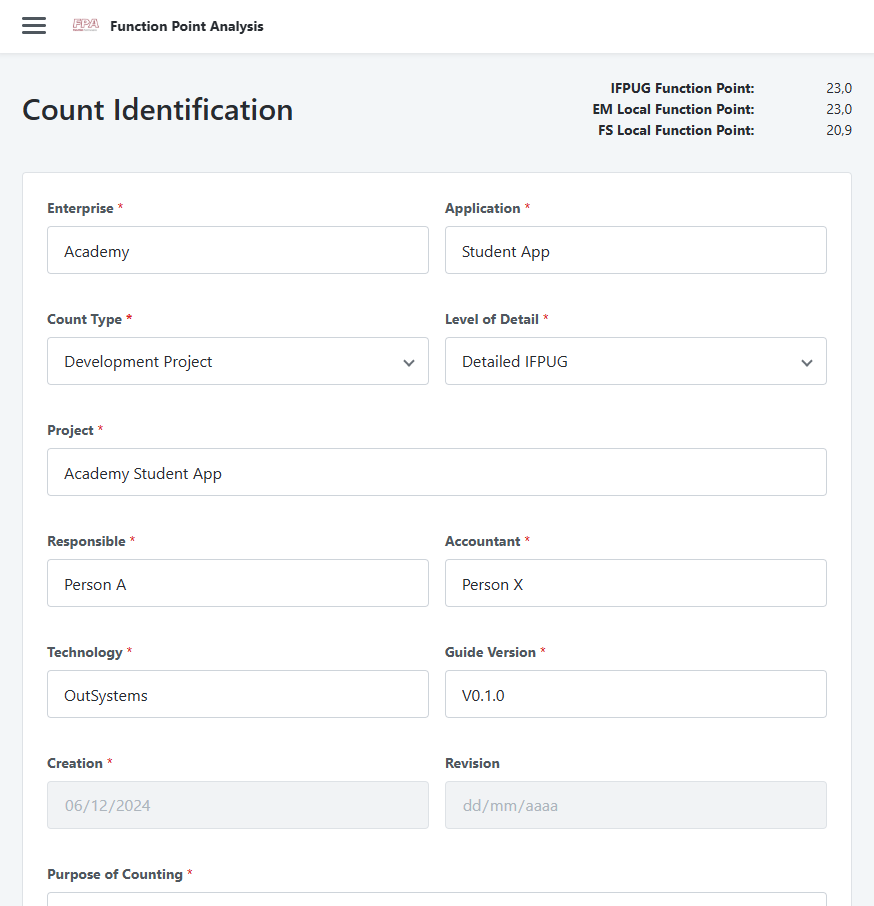Select the Project input field

click(436, 472)
